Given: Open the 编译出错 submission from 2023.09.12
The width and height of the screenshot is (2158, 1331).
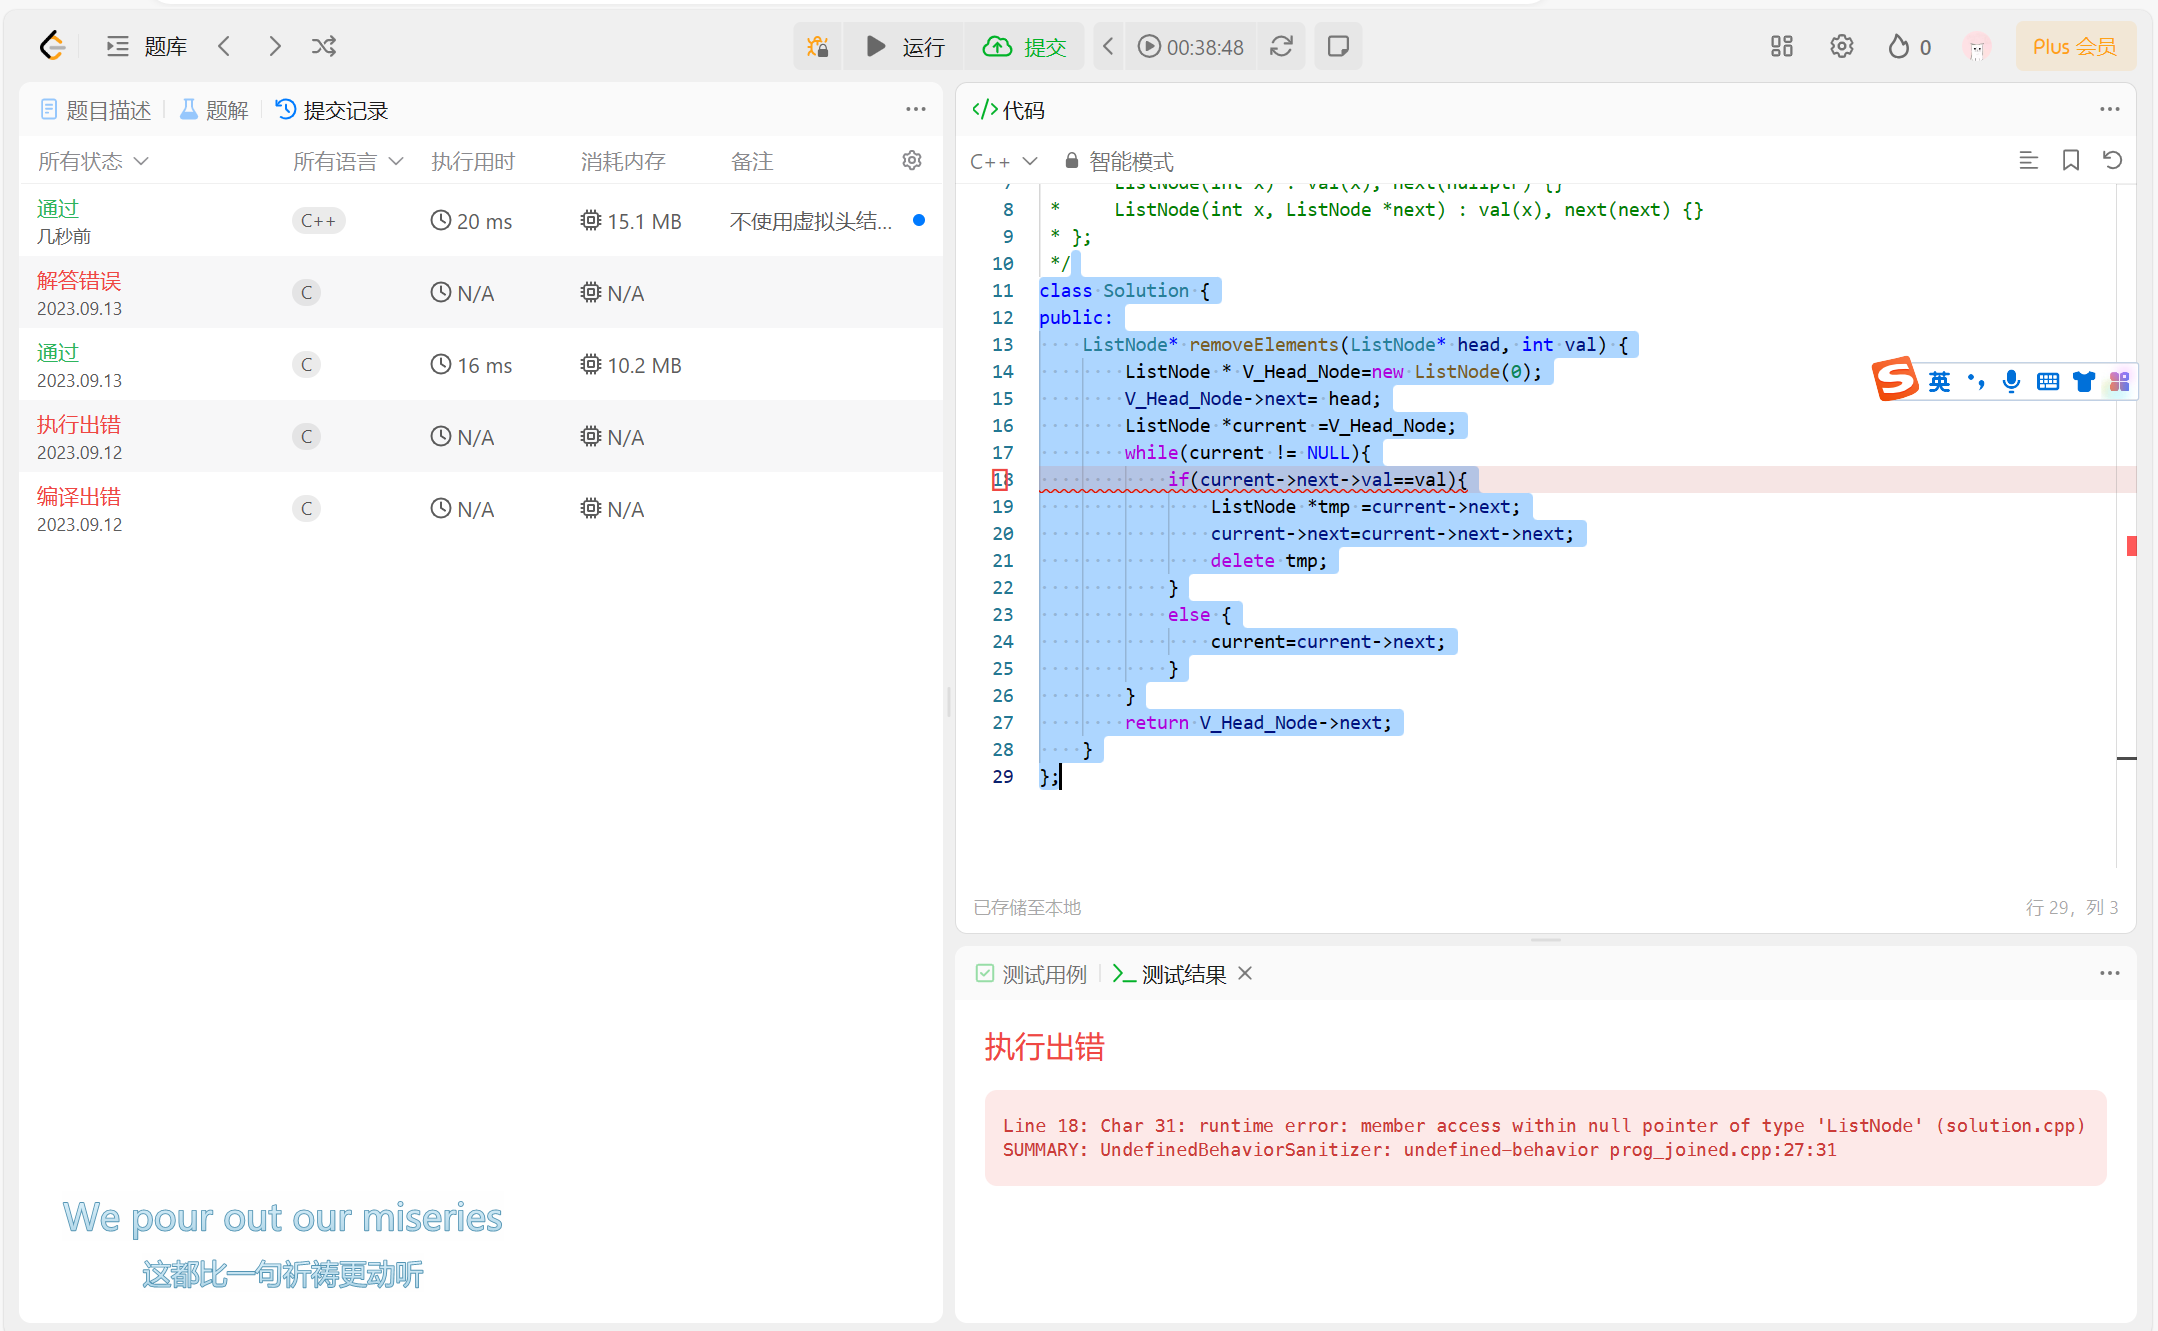Looking at the screenshot, I should click(x=480, y=508).
